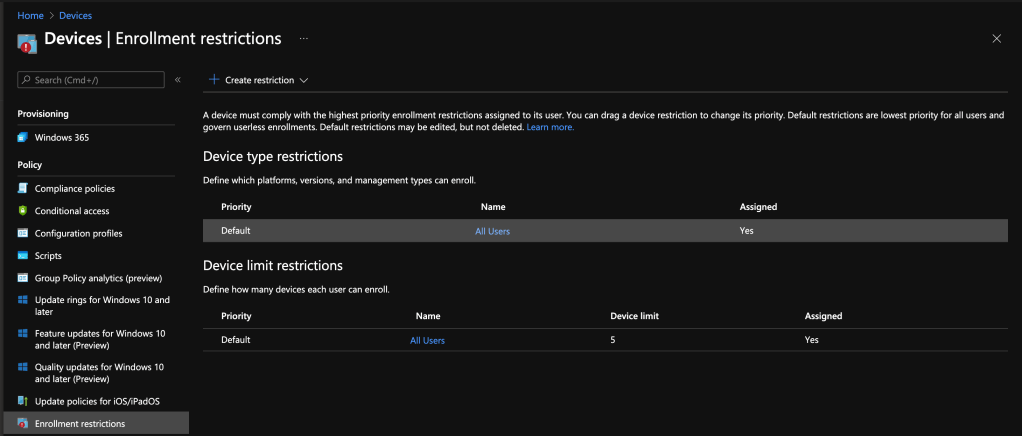This screenshot has width=1022, height=436.
Task: Click the Update policies for iOS/iPadOS icon
Action: (x=22, y=401)
